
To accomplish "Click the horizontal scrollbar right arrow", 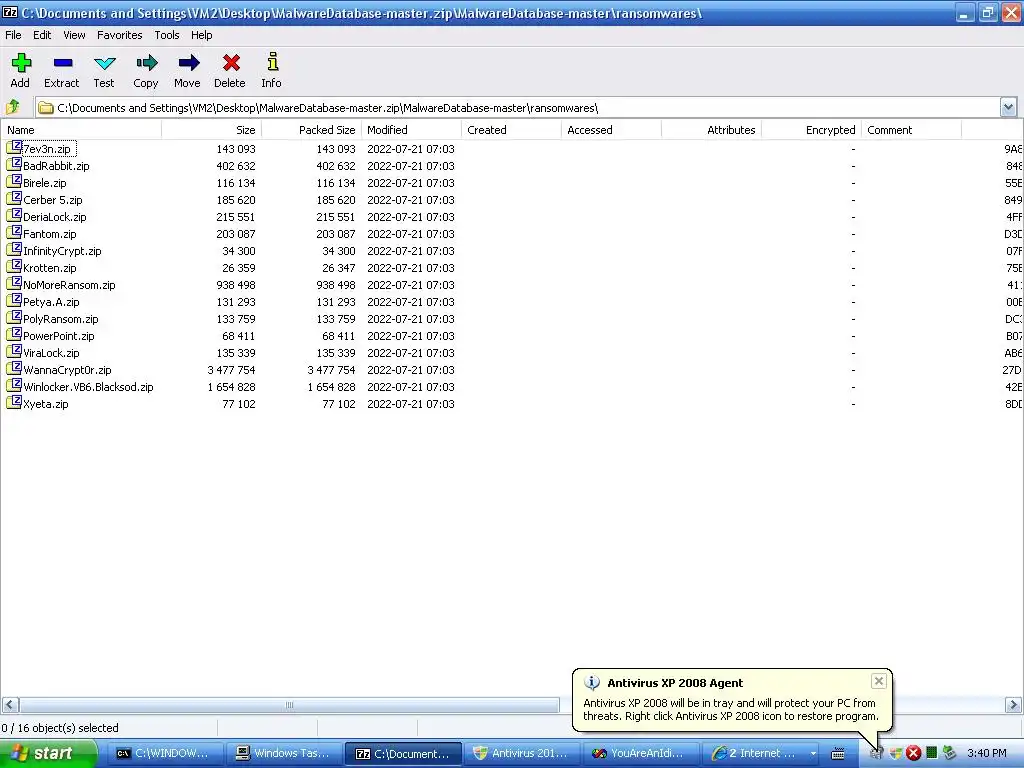I will 1013,705.
